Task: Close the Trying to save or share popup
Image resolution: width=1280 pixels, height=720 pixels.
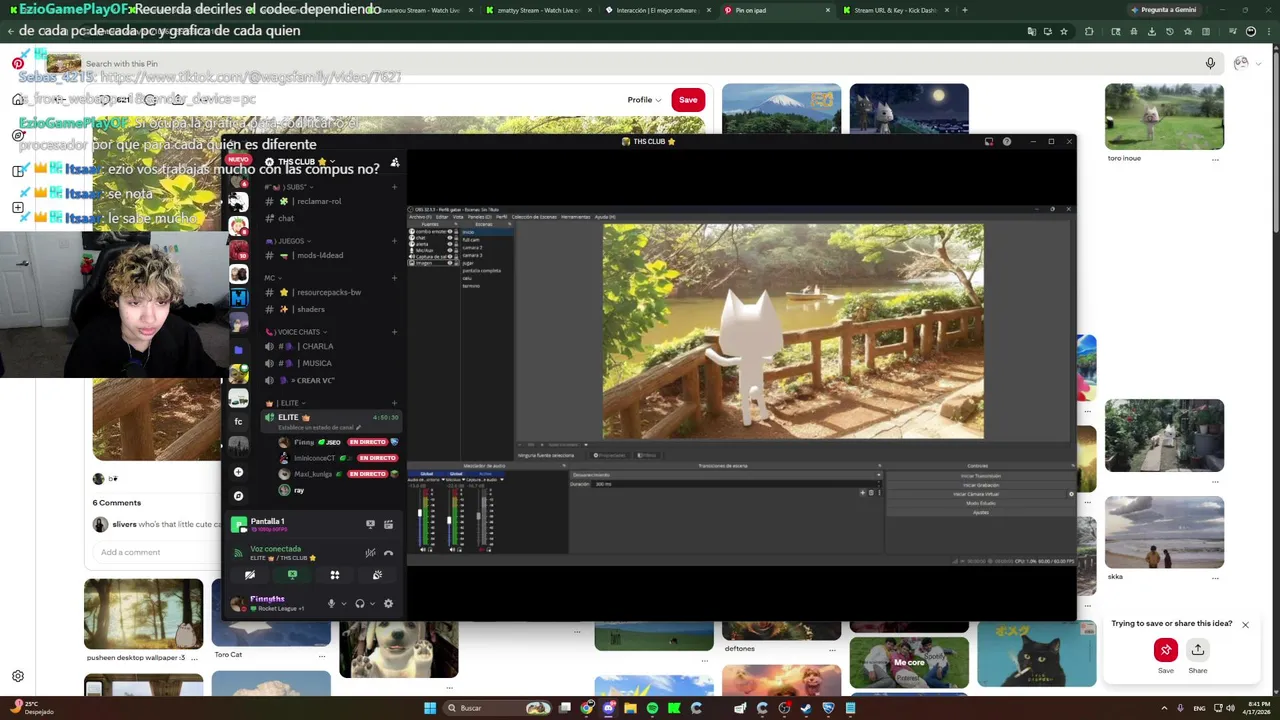Action: 1245,625
